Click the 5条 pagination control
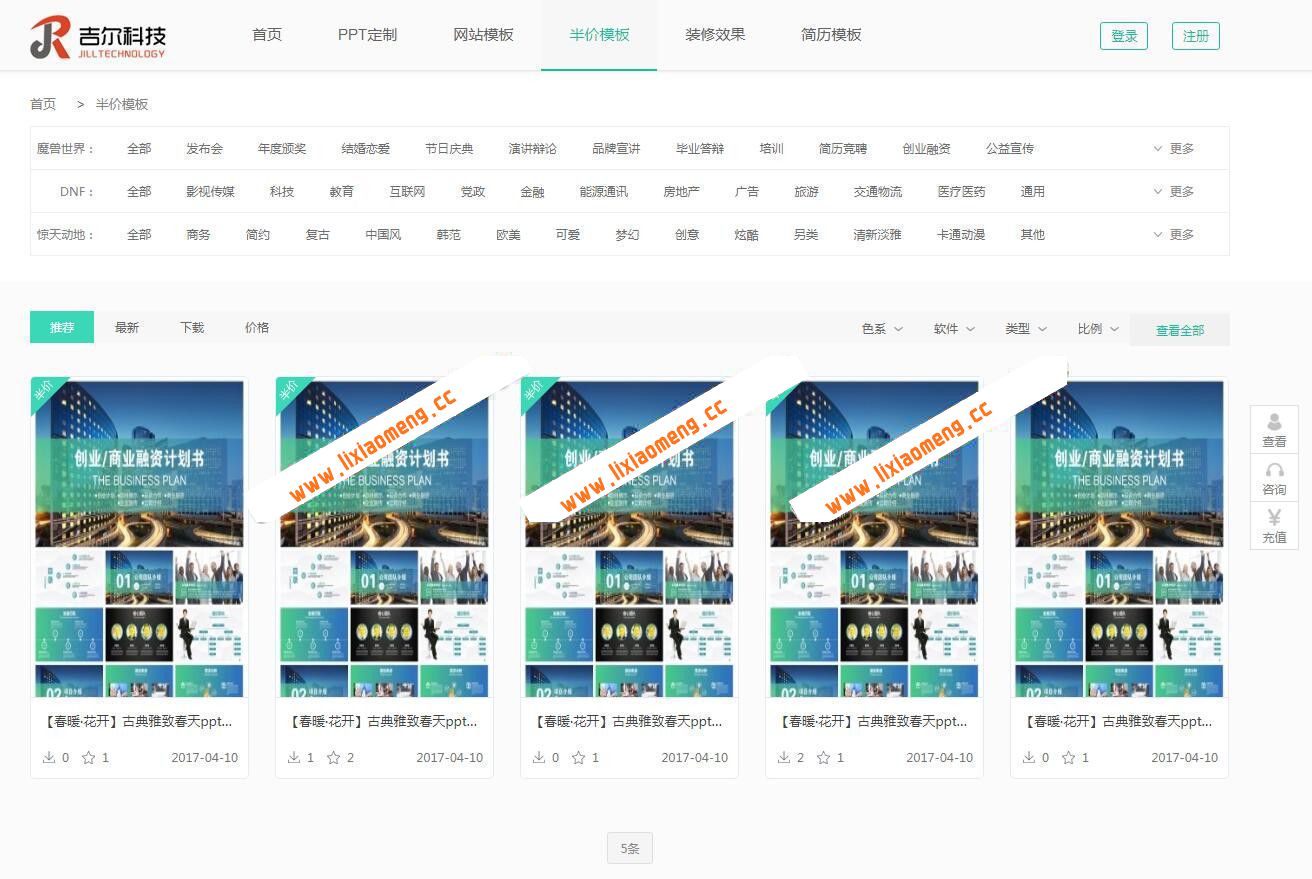 click(x=629, y=847)
